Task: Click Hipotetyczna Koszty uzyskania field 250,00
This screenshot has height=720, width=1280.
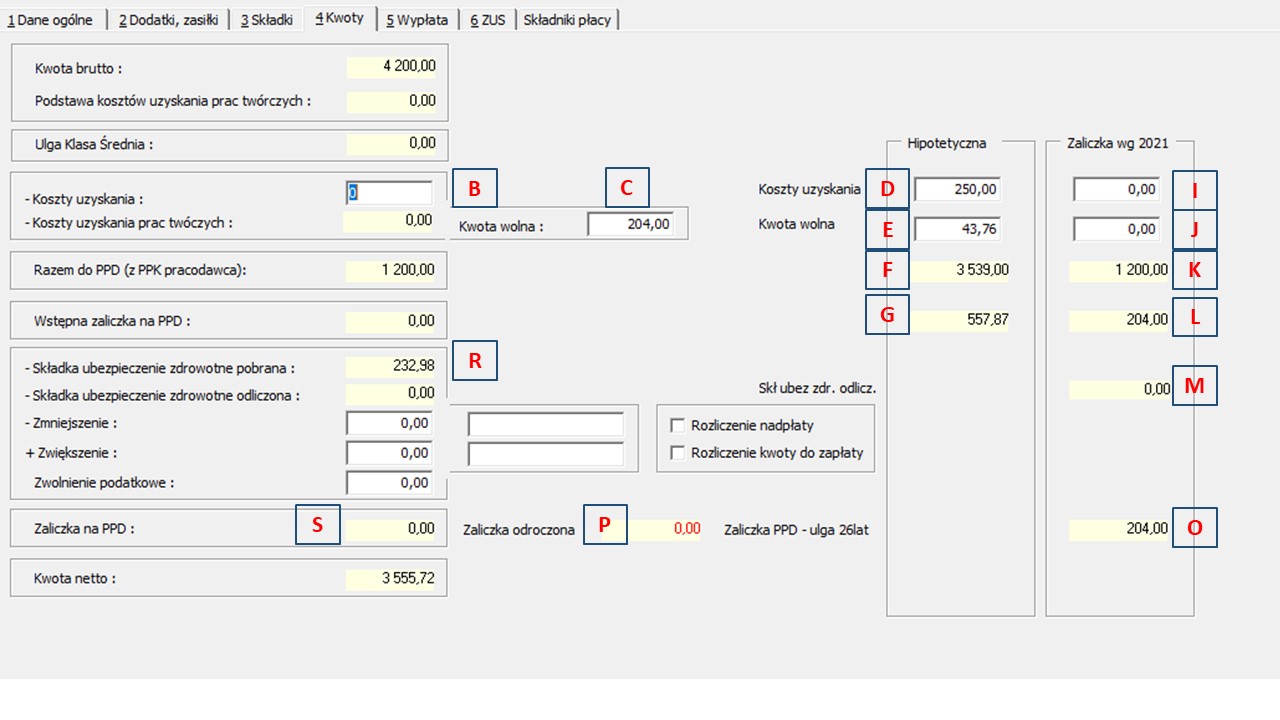Action: pos(957,189)
